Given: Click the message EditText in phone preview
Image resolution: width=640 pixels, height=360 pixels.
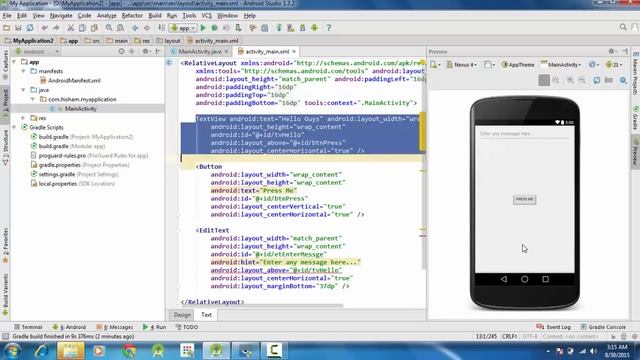Looking at the screenshot, I should pos(524,133).
